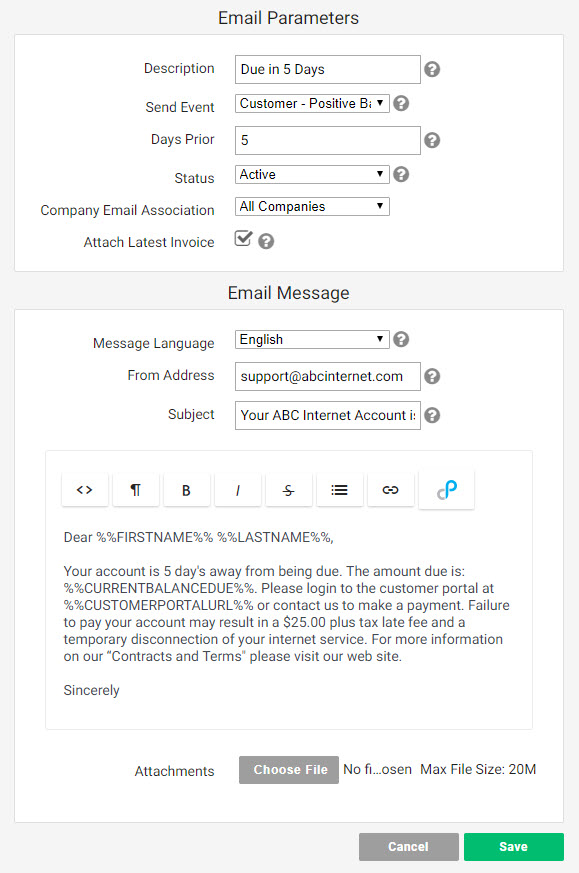Show help for the Status field
579x873 pixels.
(x=401, y=174)
